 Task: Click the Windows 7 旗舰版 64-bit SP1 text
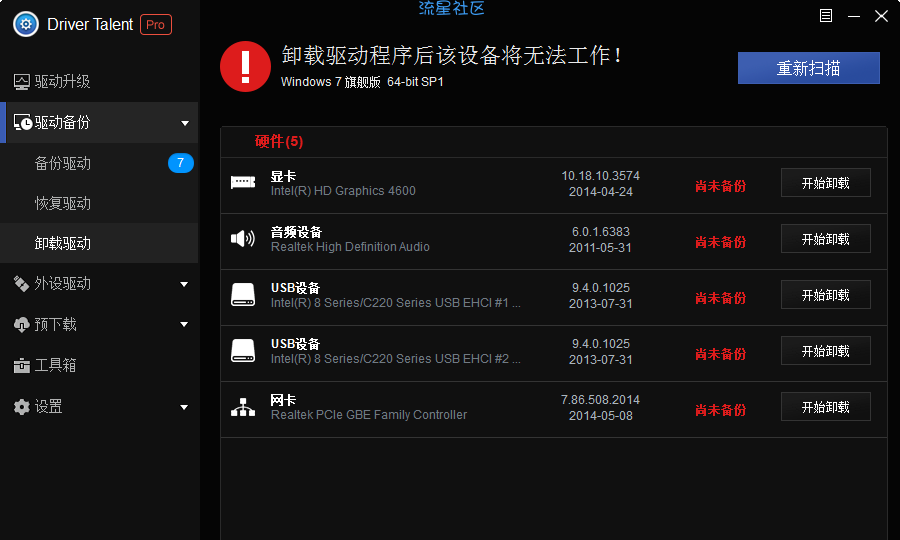[x=362, y=82]
